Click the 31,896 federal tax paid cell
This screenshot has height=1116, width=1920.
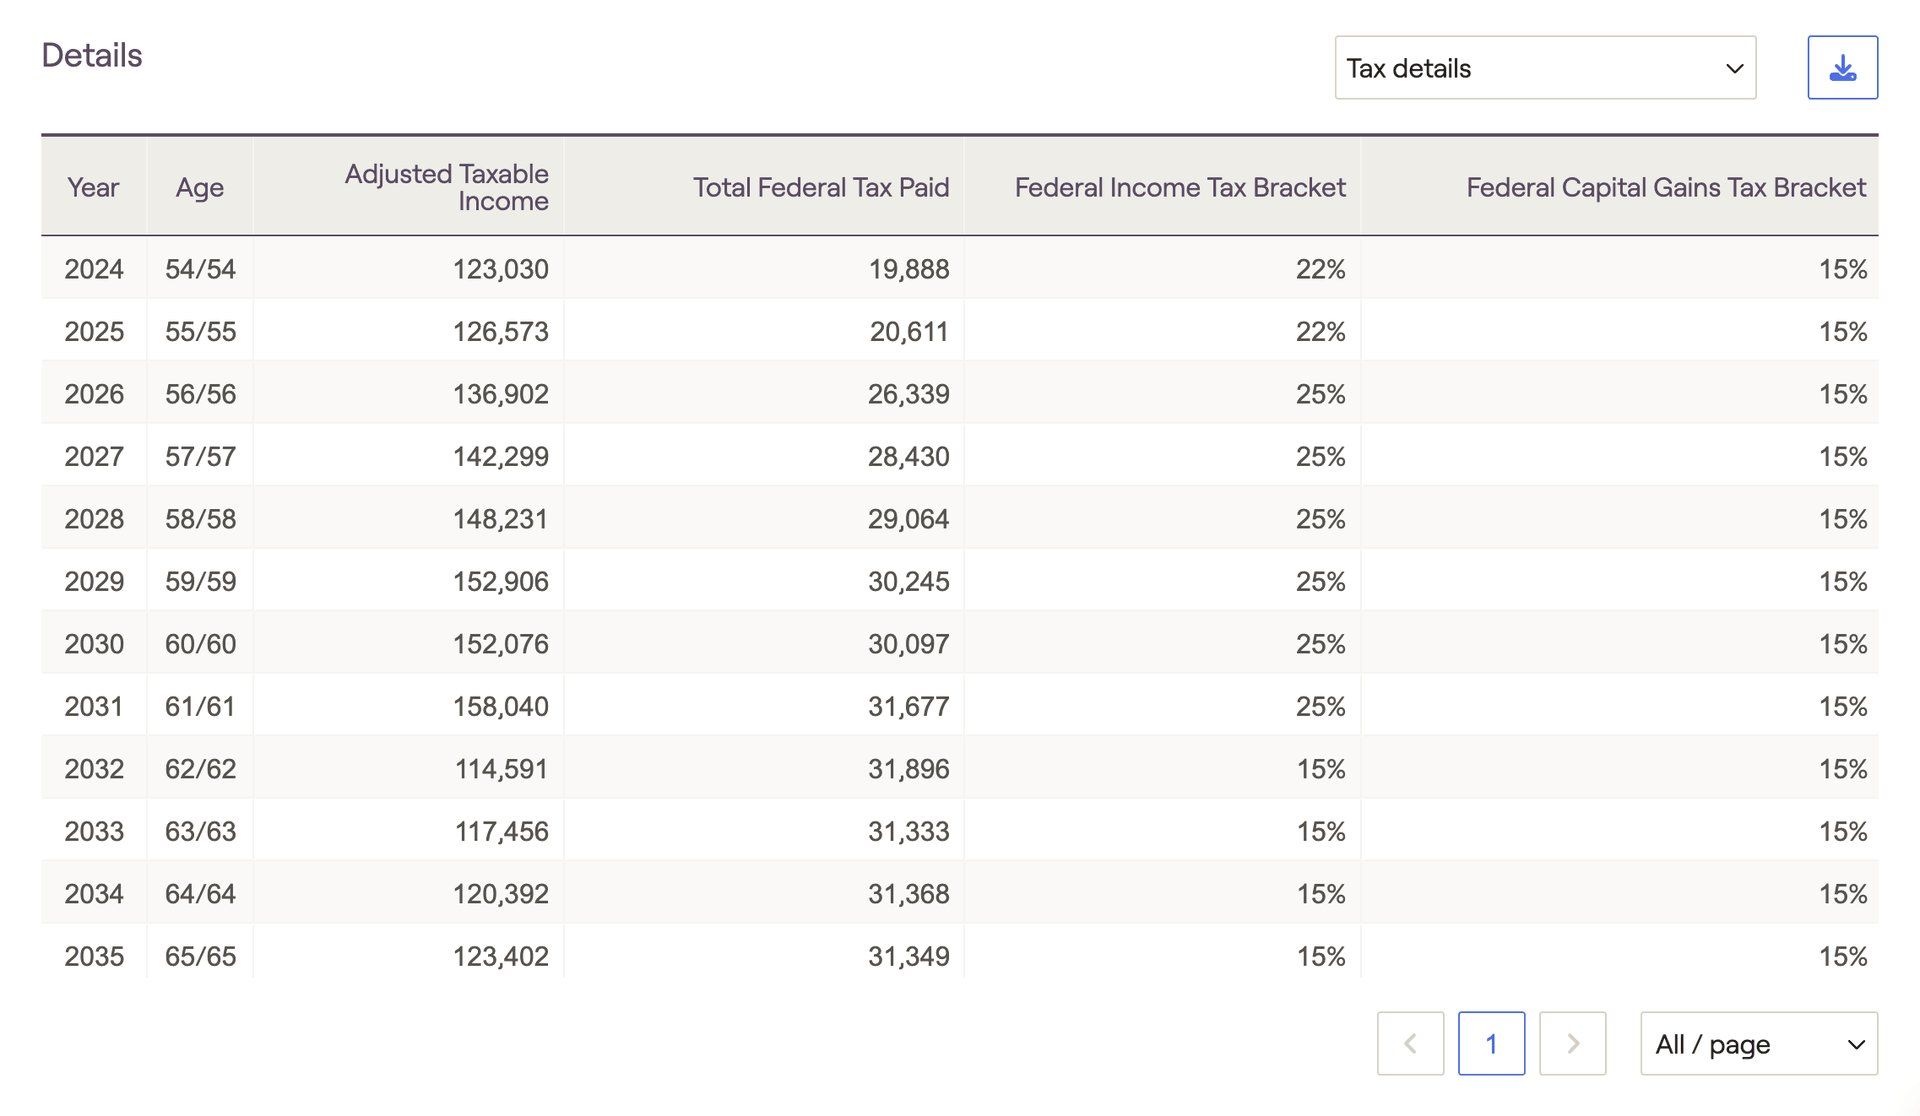coord(908,769)
